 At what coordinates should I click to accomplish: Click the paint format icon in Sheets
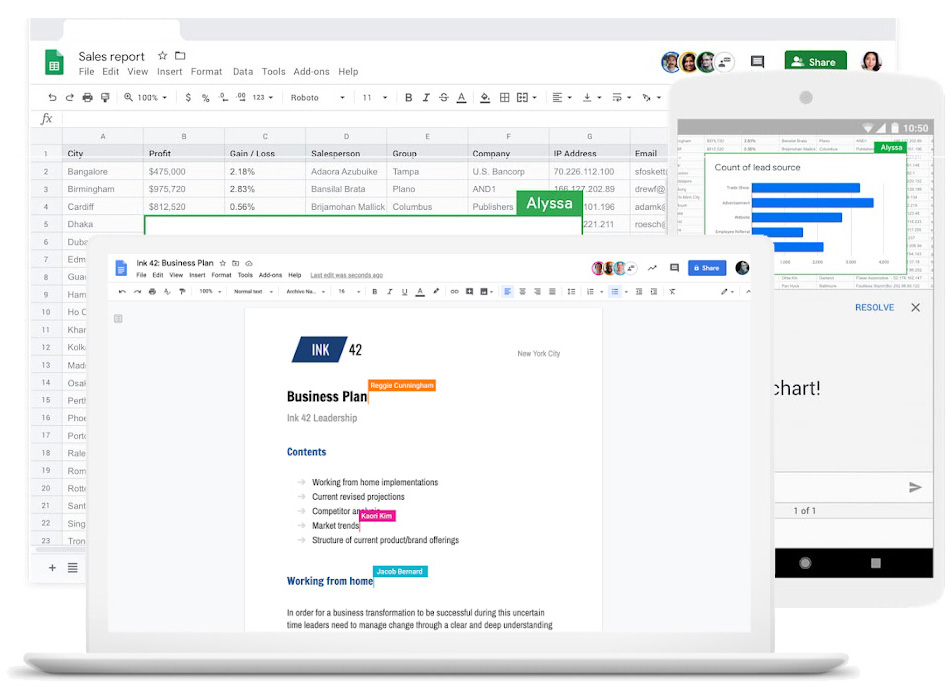tap(106, 98)
